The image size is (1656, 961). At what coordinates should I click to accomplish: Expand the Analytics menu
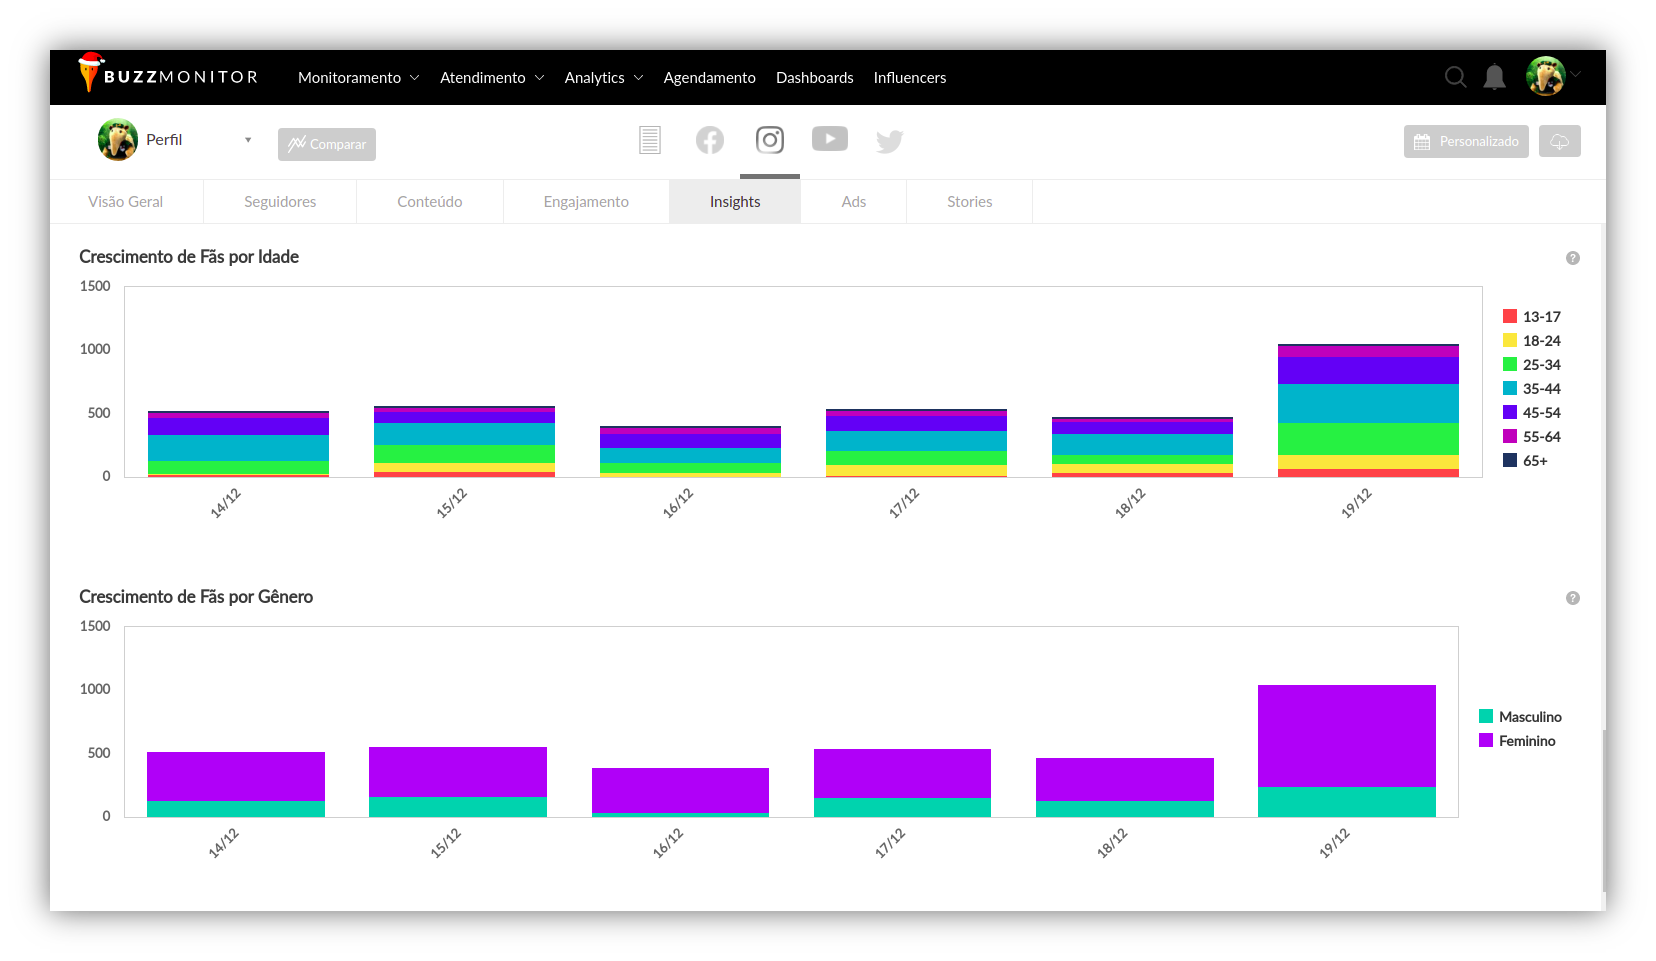pos(603,78)
